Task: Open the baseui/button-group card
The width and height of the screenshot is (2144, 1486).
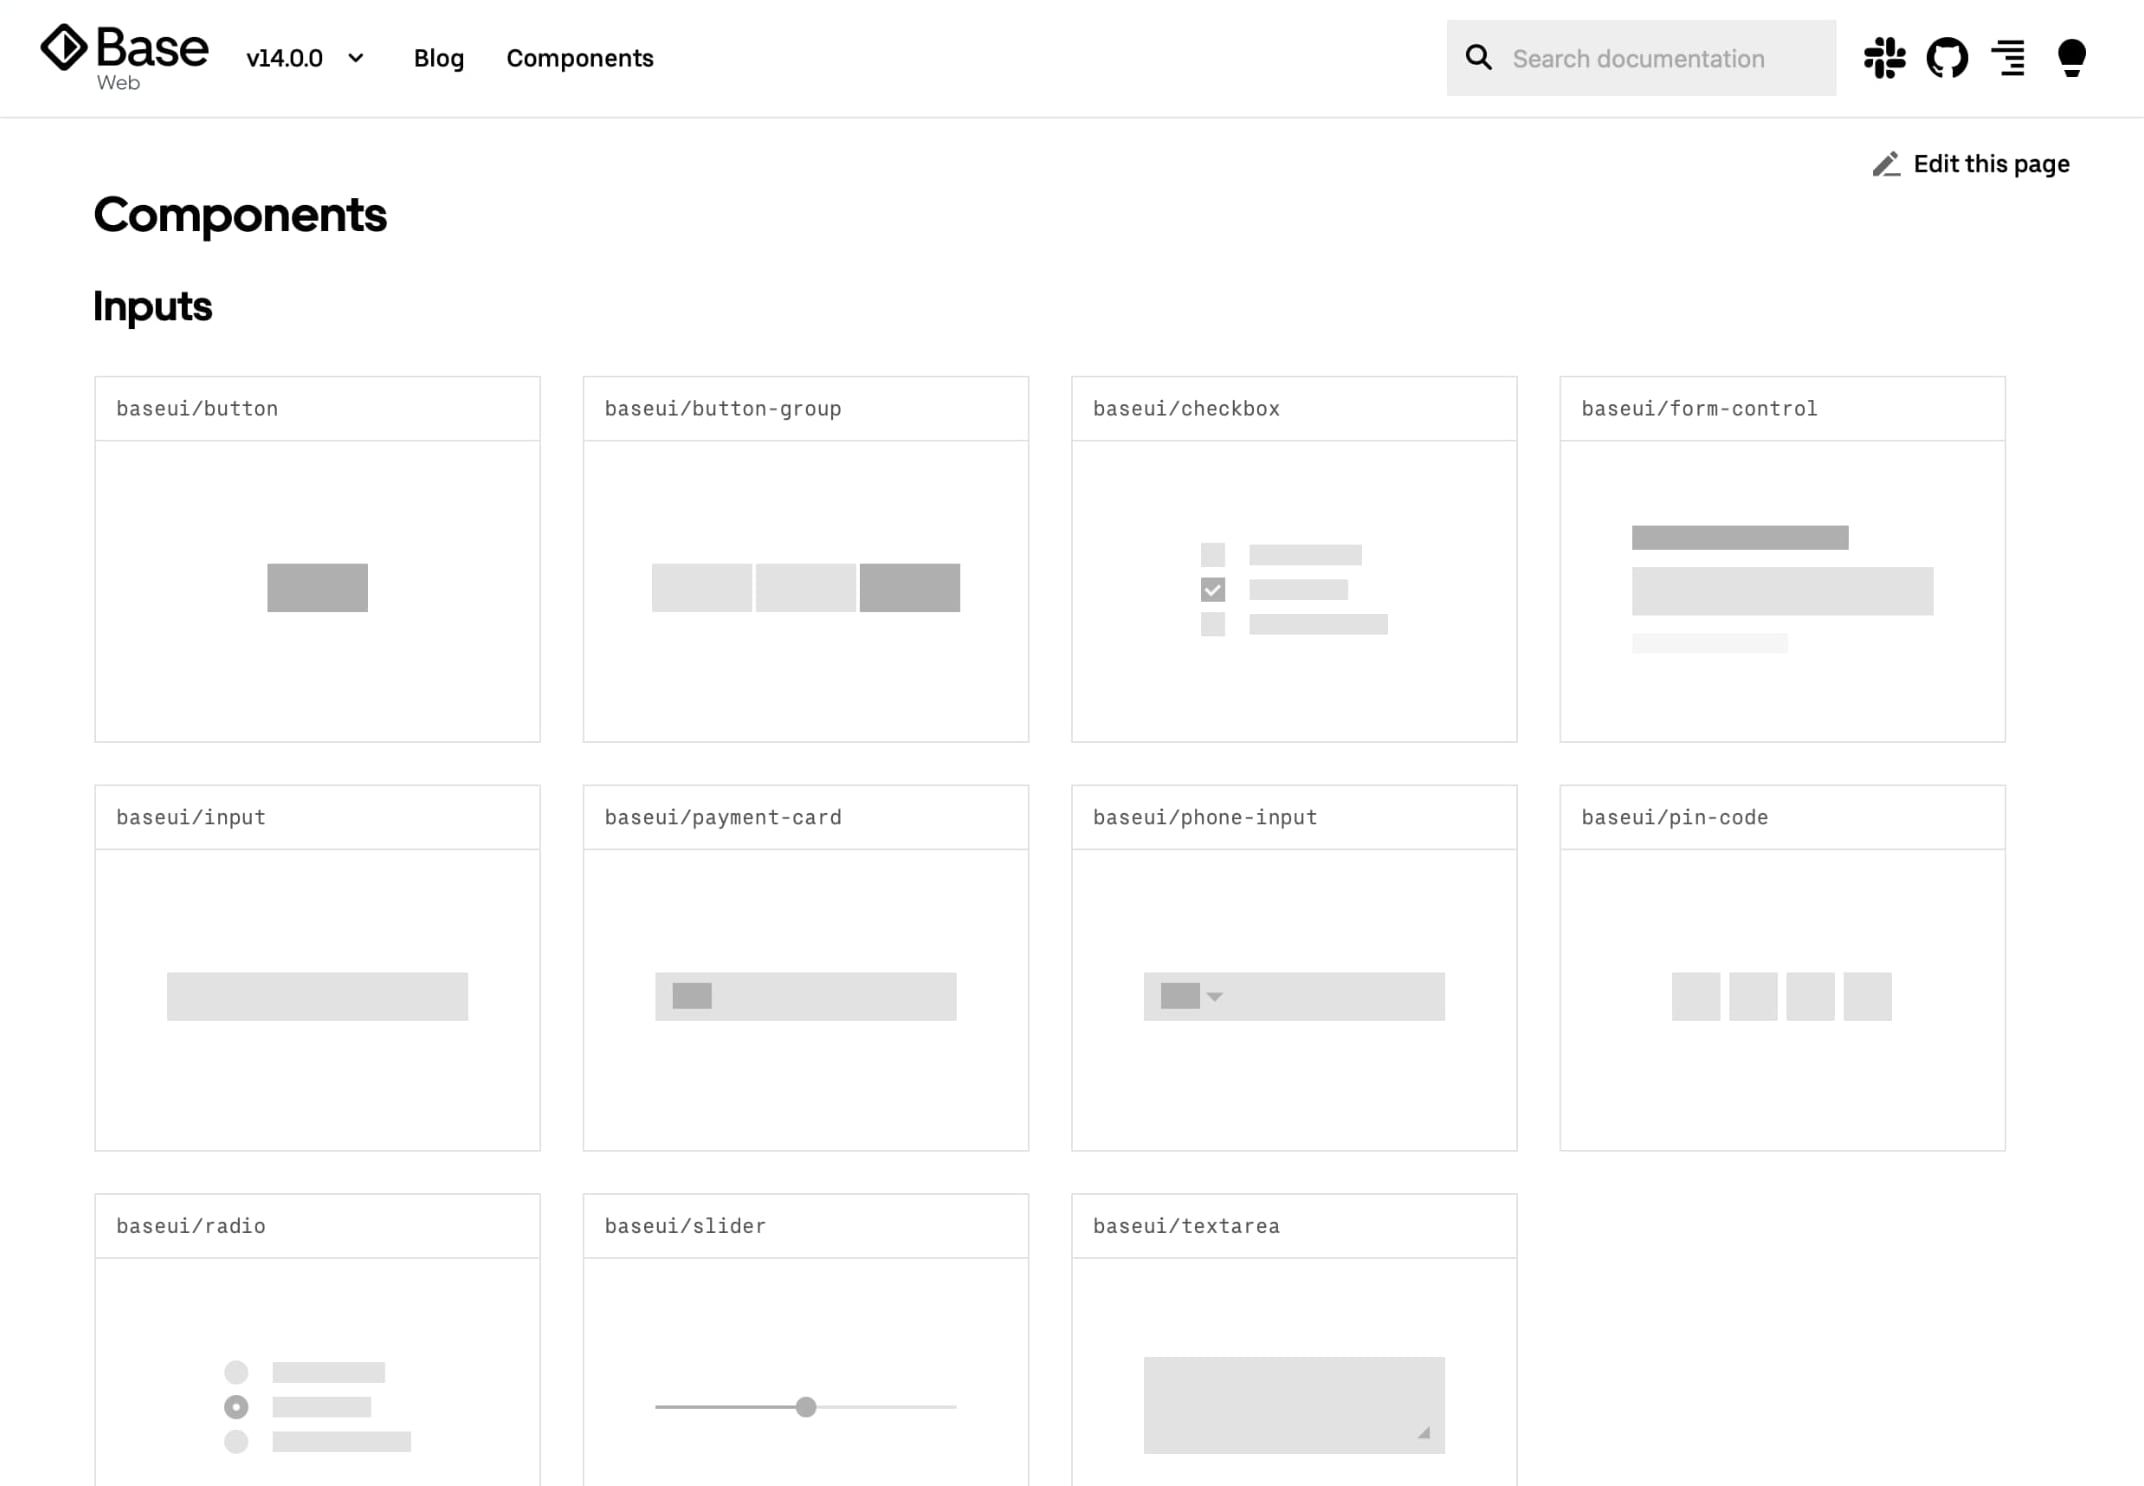Action: pyautogui.click(x=805, y=560)
